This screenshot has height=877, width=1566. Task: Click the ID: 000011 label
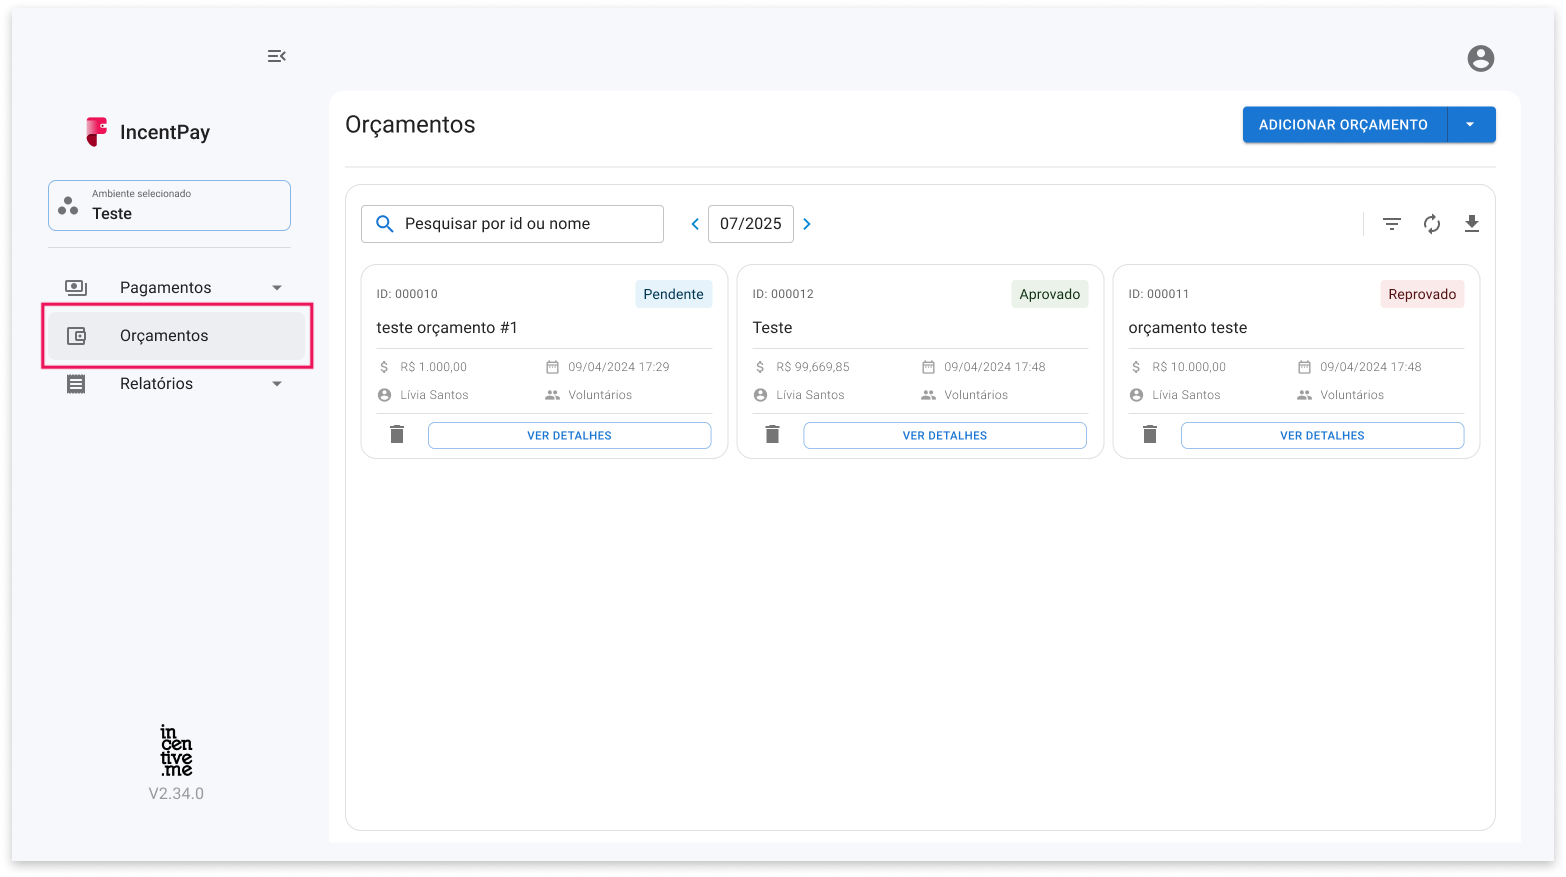click(1159, 294)
